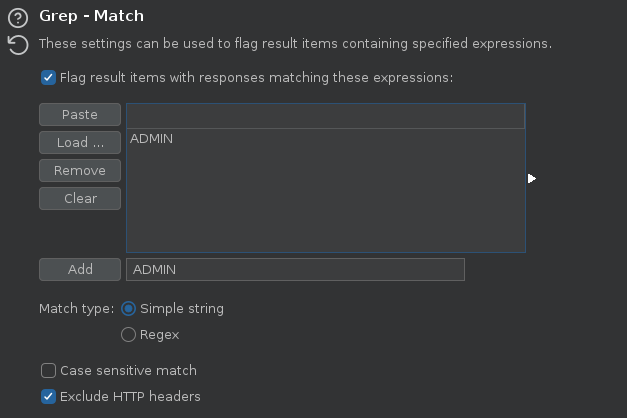Viewport: 627px width, 418px height.
Task: Click the new expression input field containing ADMIN
Action: [296, 269]
